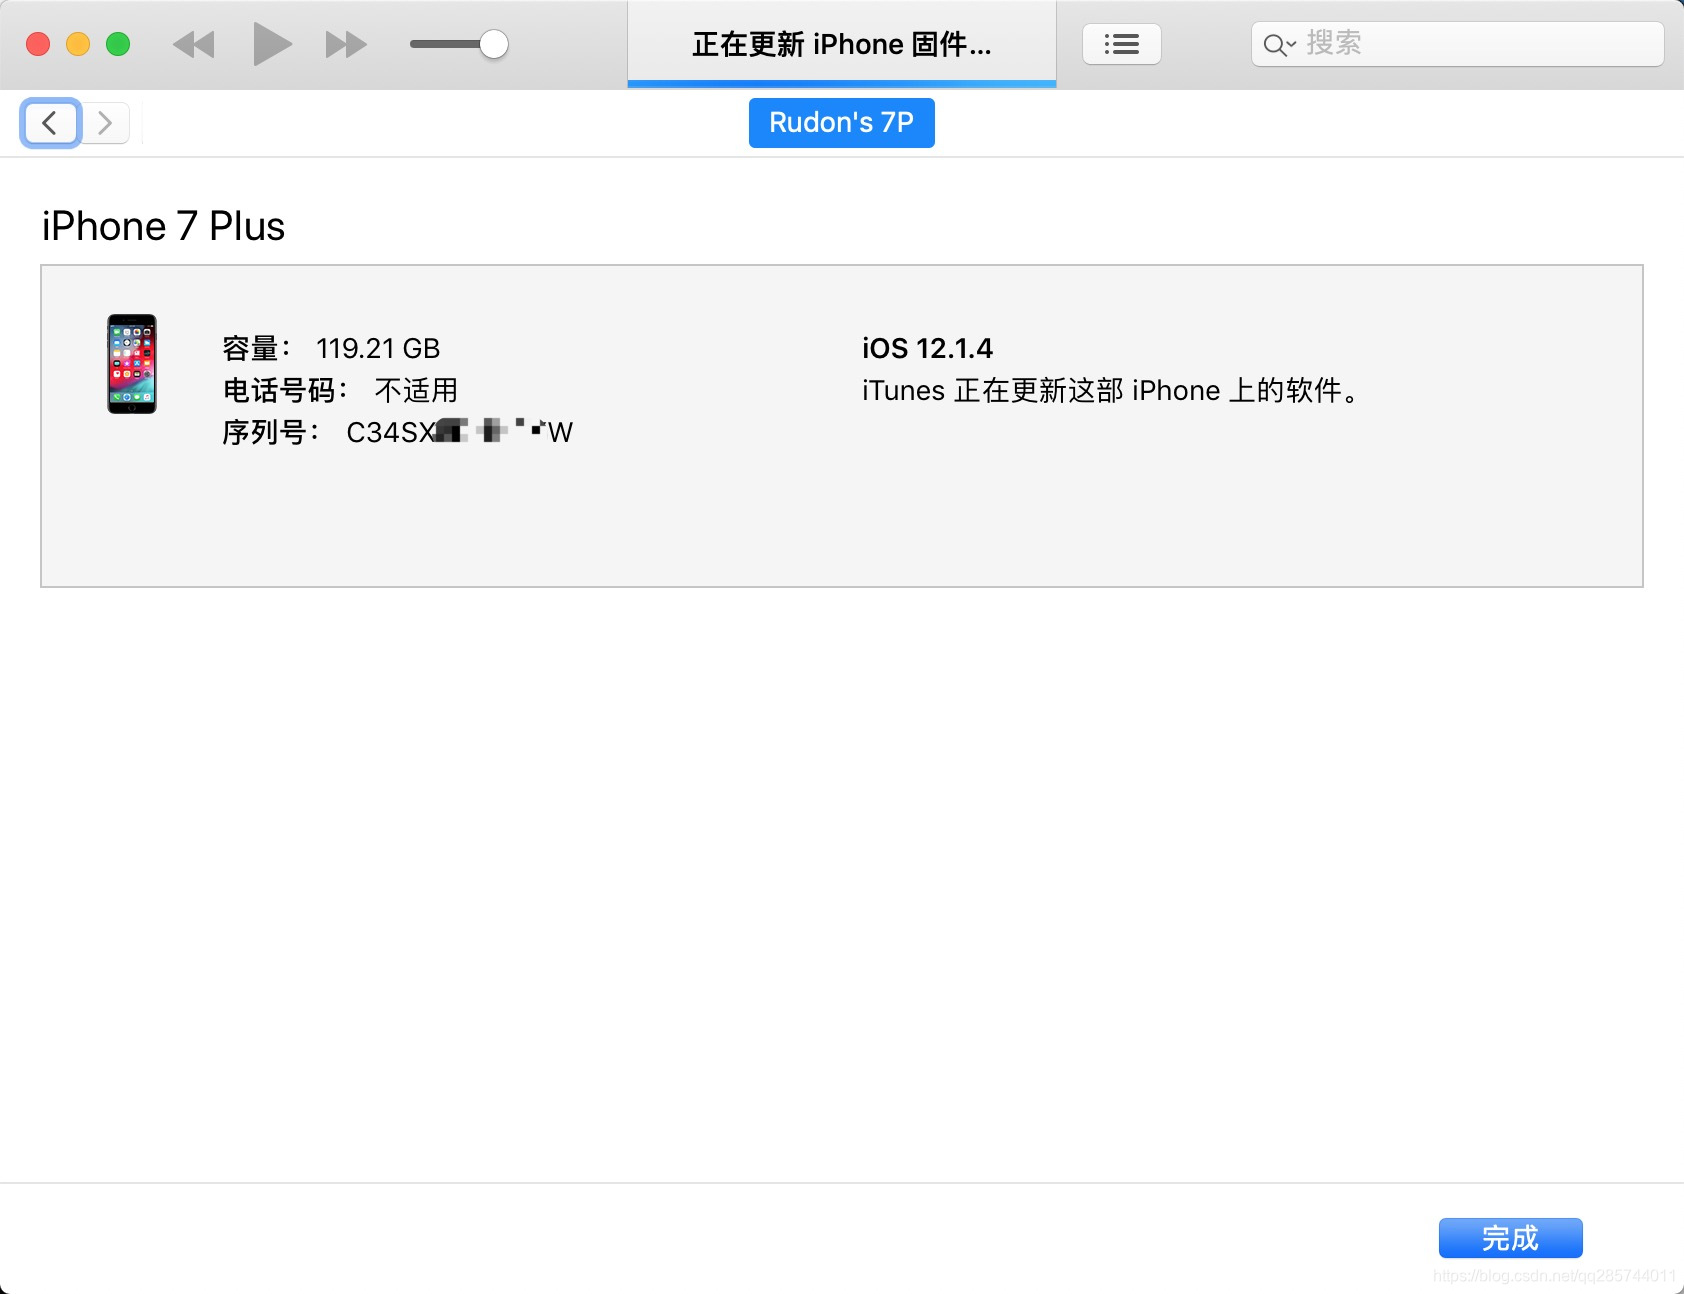Click the 序列号 serial number text
This screenshot has height=1294, width=1684.
[397, 432]
